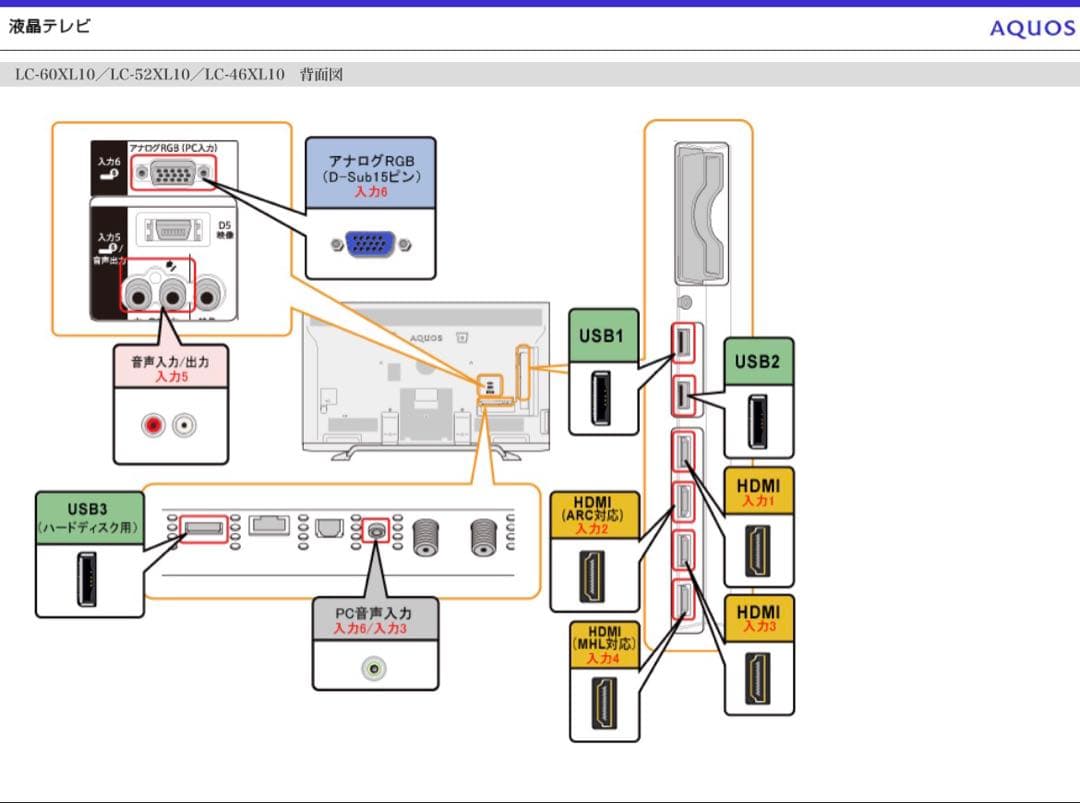Click the USB2 port icon
This screenshot has width=1080, height=803.
758,421
